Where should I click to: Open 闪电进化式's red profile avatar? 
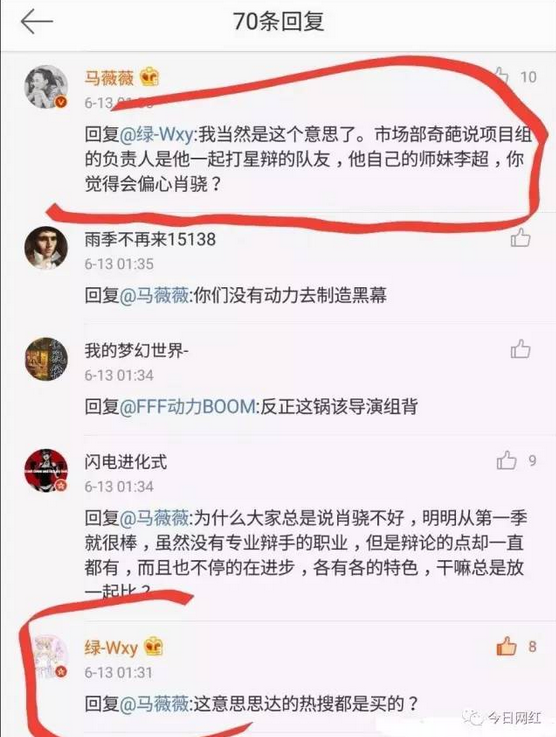tap(46, 470)
